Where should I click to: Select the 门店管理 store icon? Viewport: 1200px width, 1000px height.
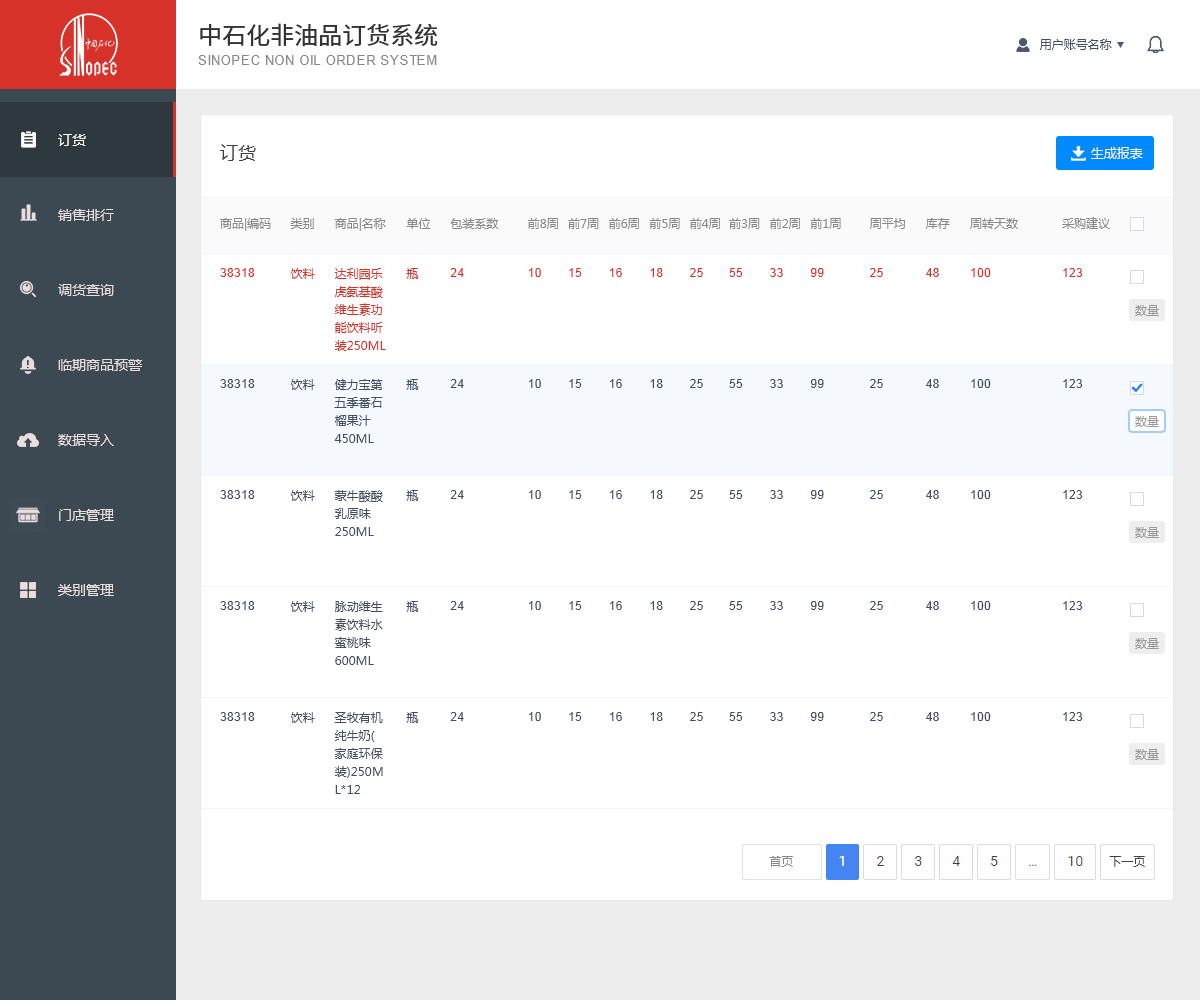coord(29,515)
